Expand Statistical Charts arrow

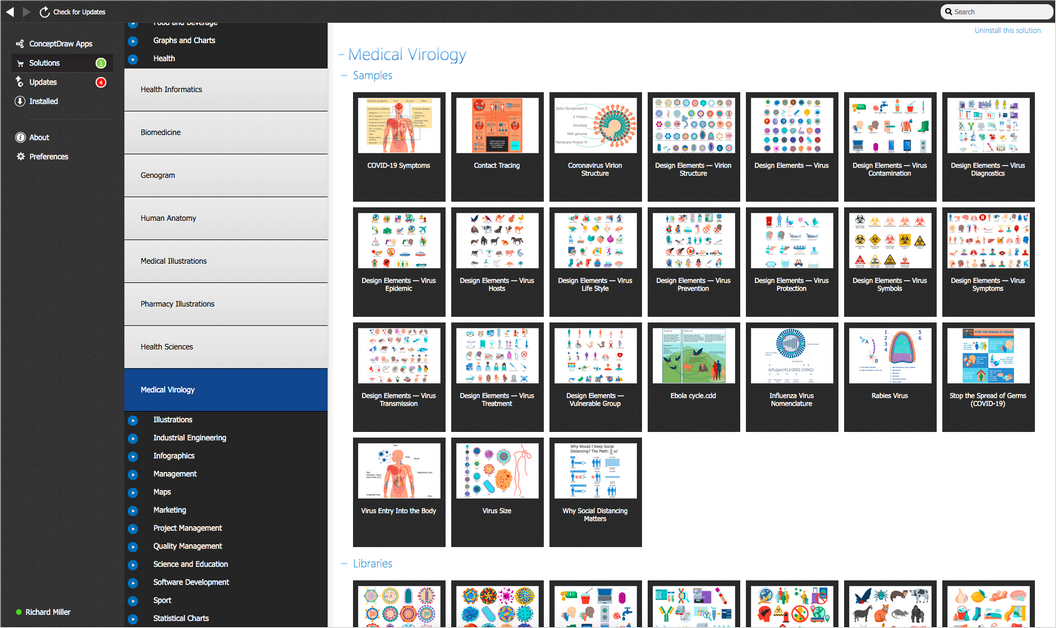point(133,619)
